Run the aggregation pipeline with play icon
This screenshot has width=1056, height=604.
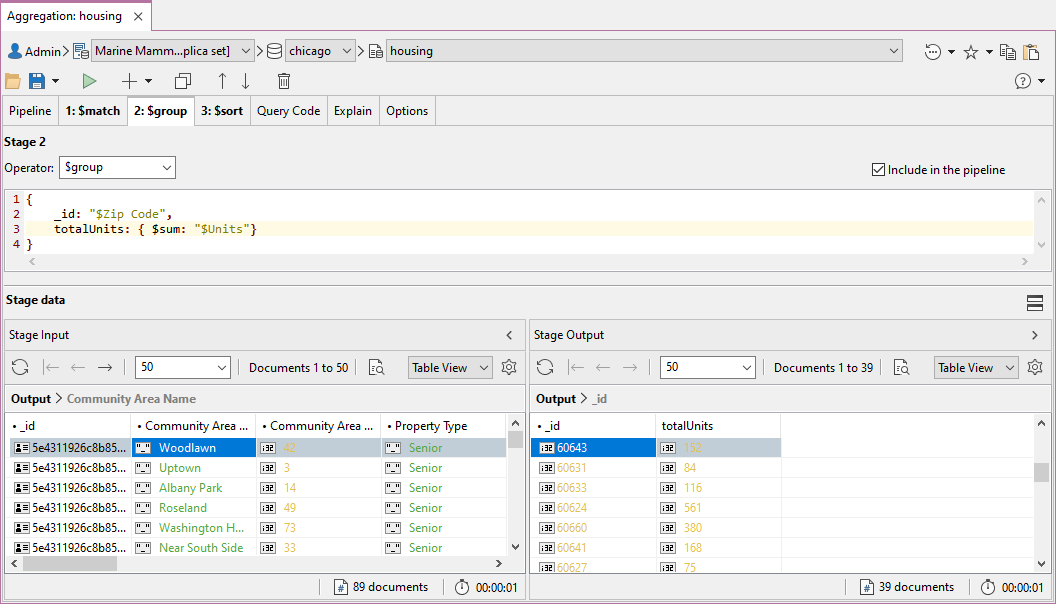coord(90,81)
